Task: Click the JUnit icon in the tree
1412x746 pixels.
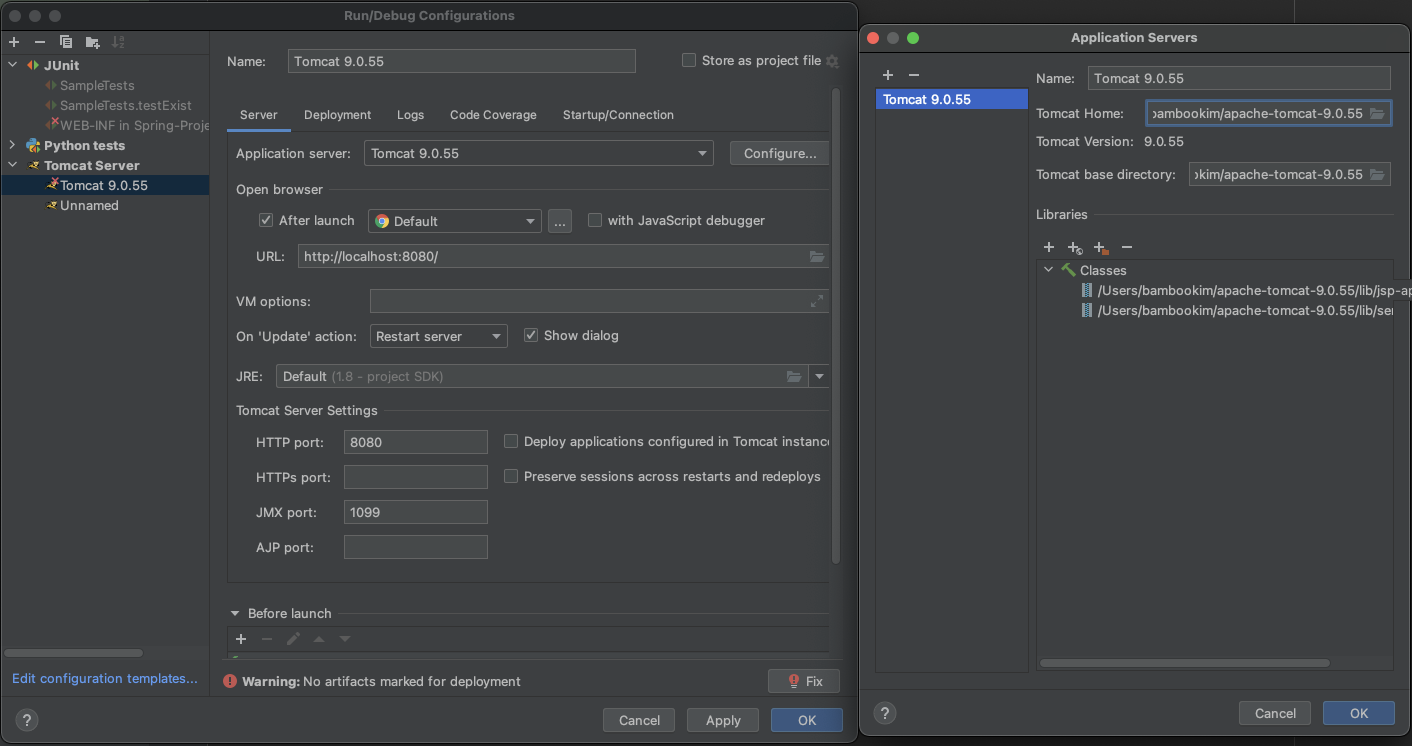Action: pos(33,65)
